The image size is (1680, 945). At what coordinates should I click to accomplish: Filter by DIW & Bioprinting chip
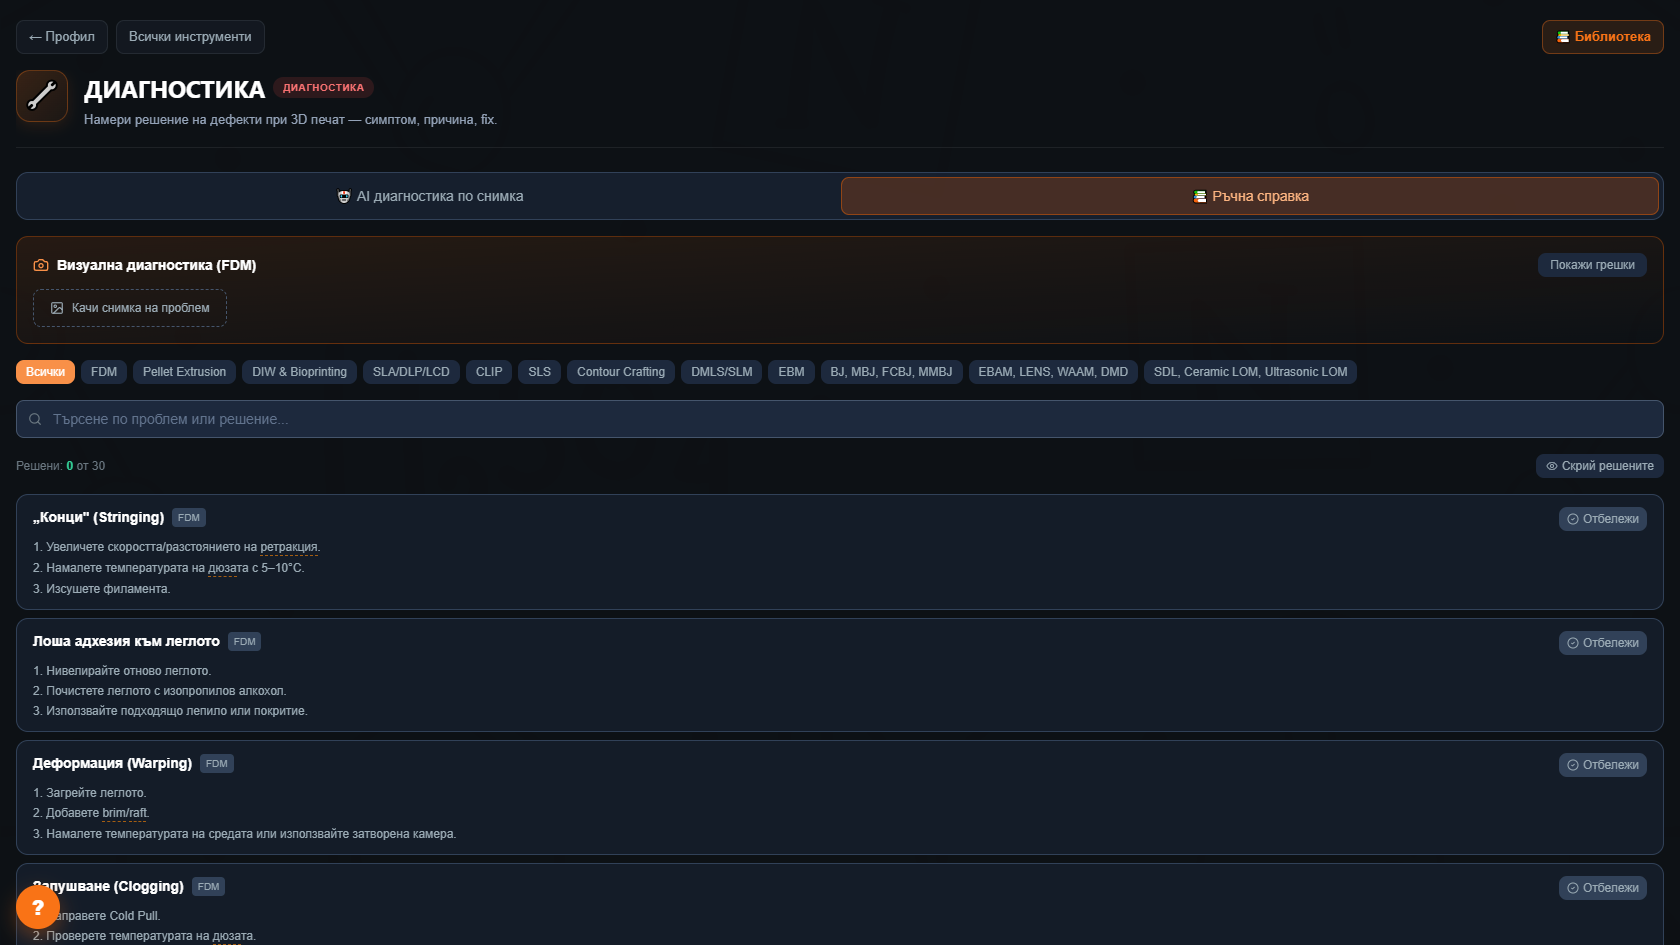pyautogui.click(x=299, y=372)
